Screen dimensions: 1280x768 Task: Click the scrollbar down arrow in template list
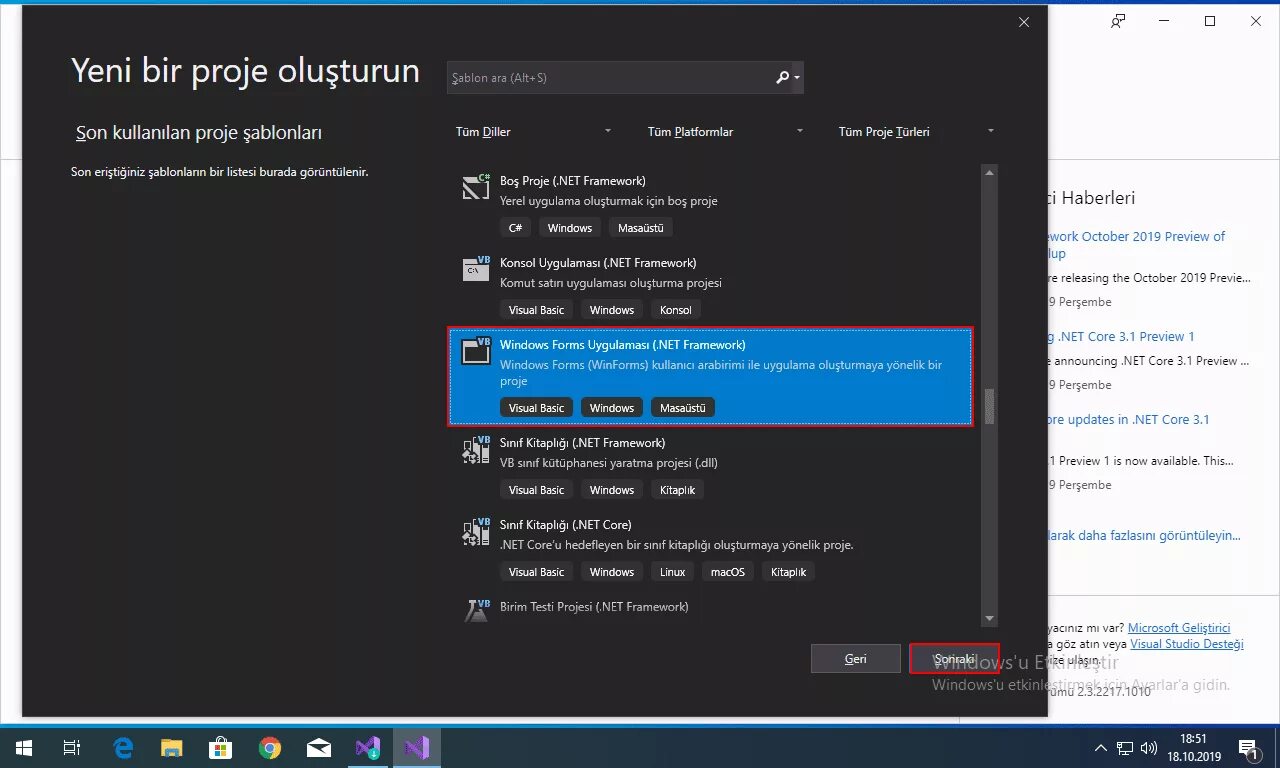[990, 618]
